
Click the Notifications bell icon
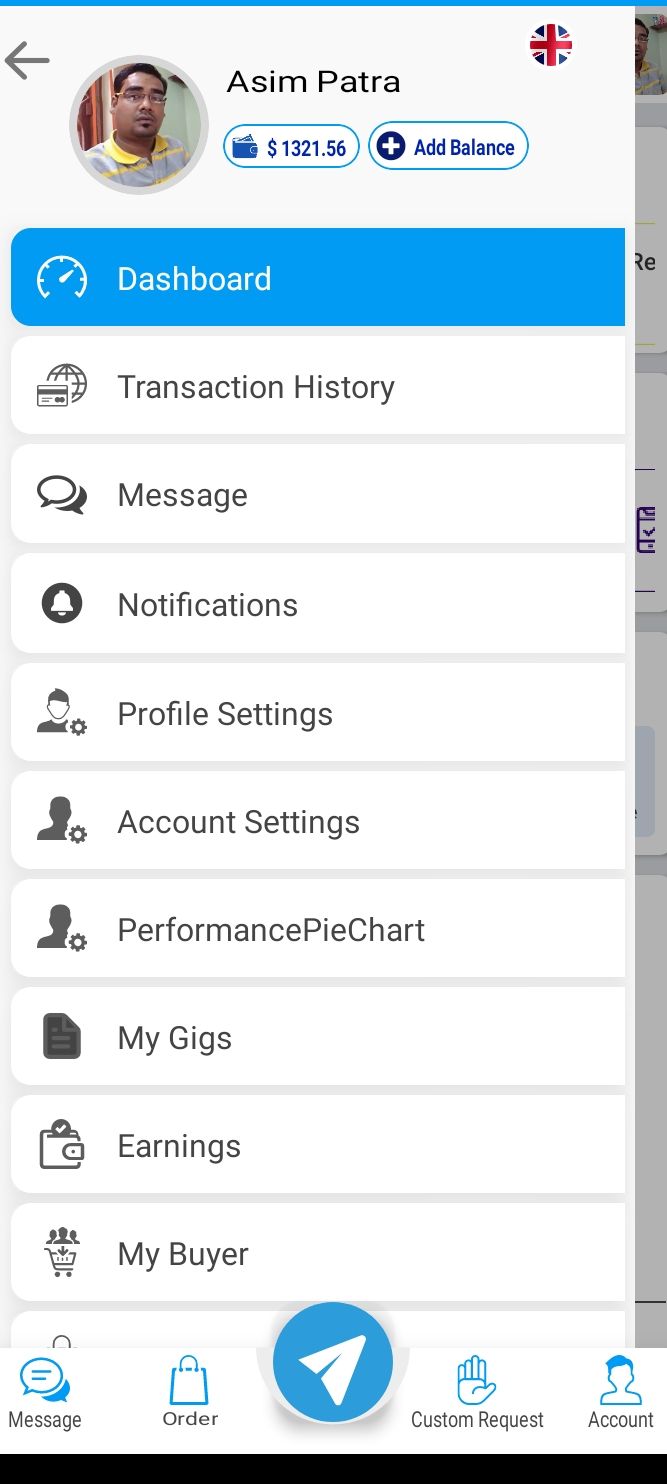coord(62,604)
